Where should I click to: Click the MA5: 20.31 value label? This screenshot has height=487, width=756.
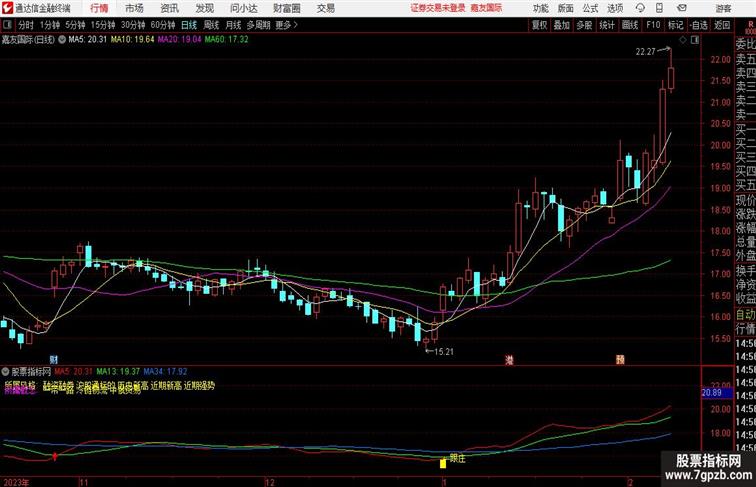pyautogui.click(x=88, y=40)
